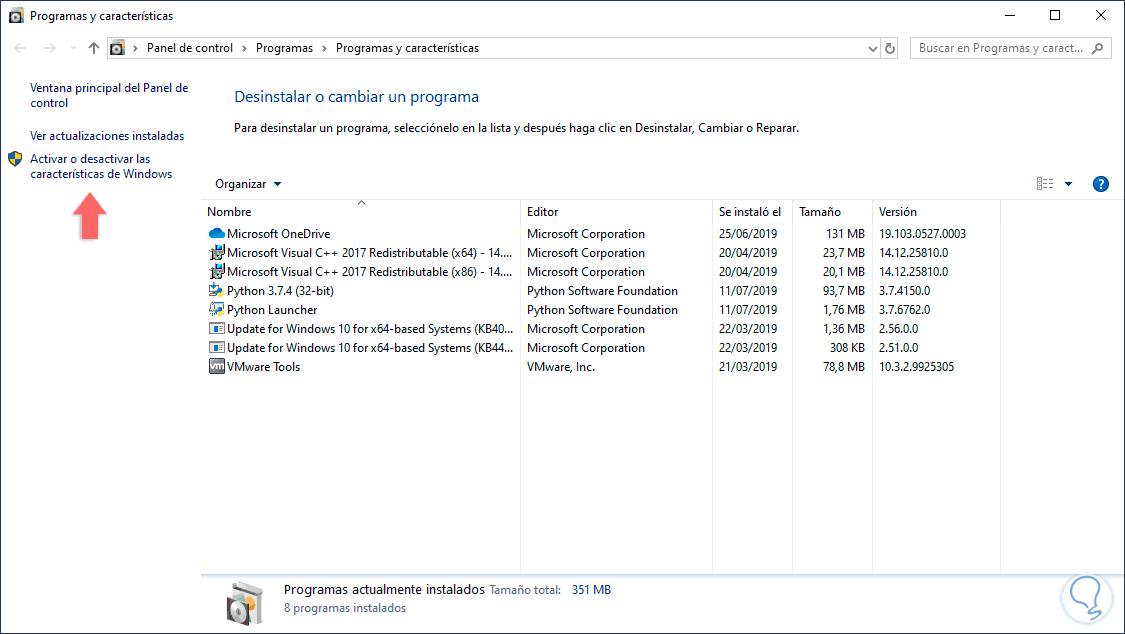
Task: Open Activar o desactivar las características de Windows
Action: point(101,166)
